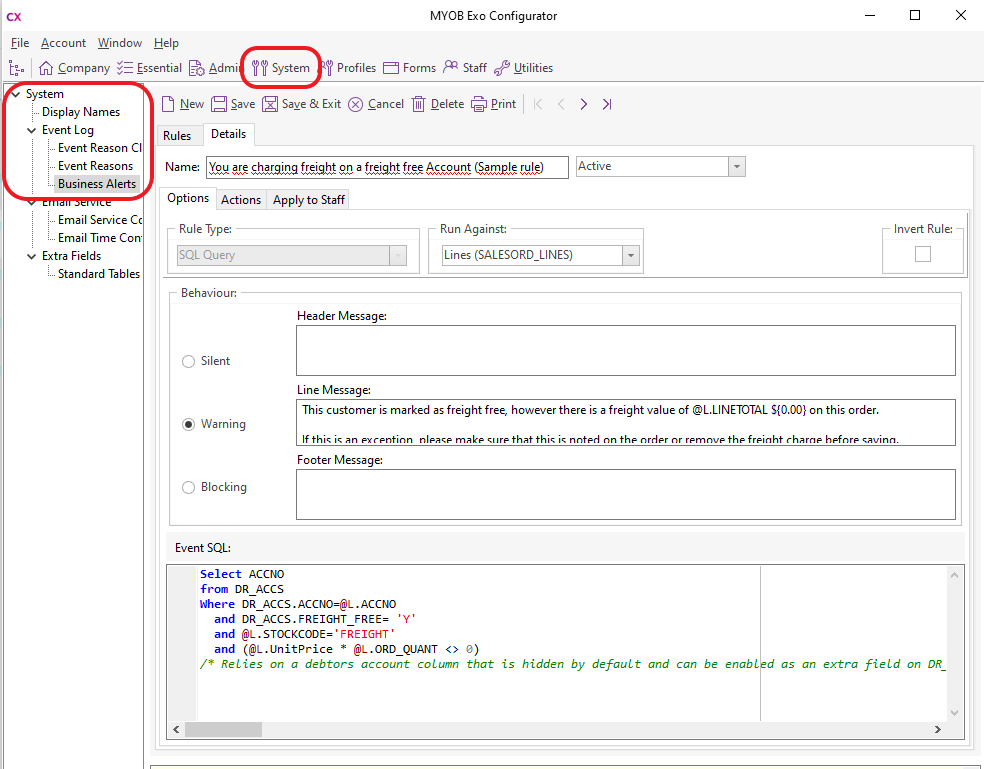This screenshot has height=769, width=985.
Task: Collapse the Email Service tree node
Action: [31, 202]
